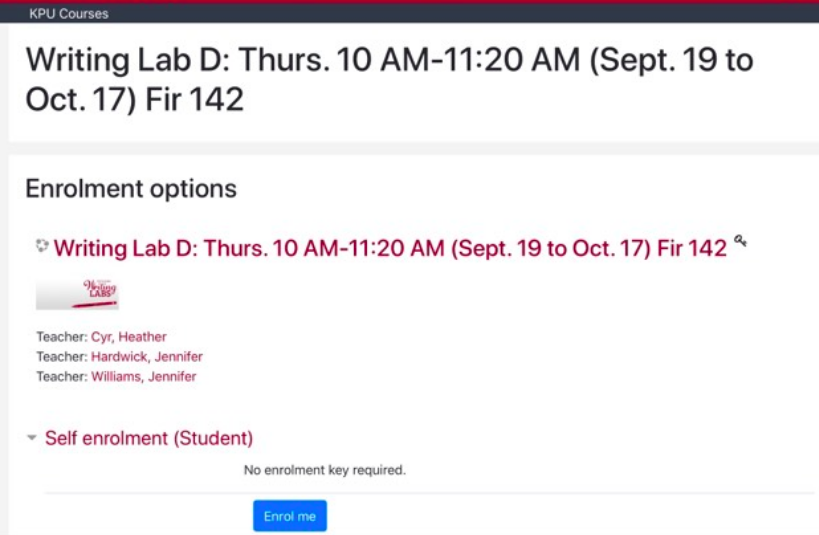The height and width of the screenshot is (535, 819).
Task: Click the No enrolment key required text
Action: click(325, 469)
